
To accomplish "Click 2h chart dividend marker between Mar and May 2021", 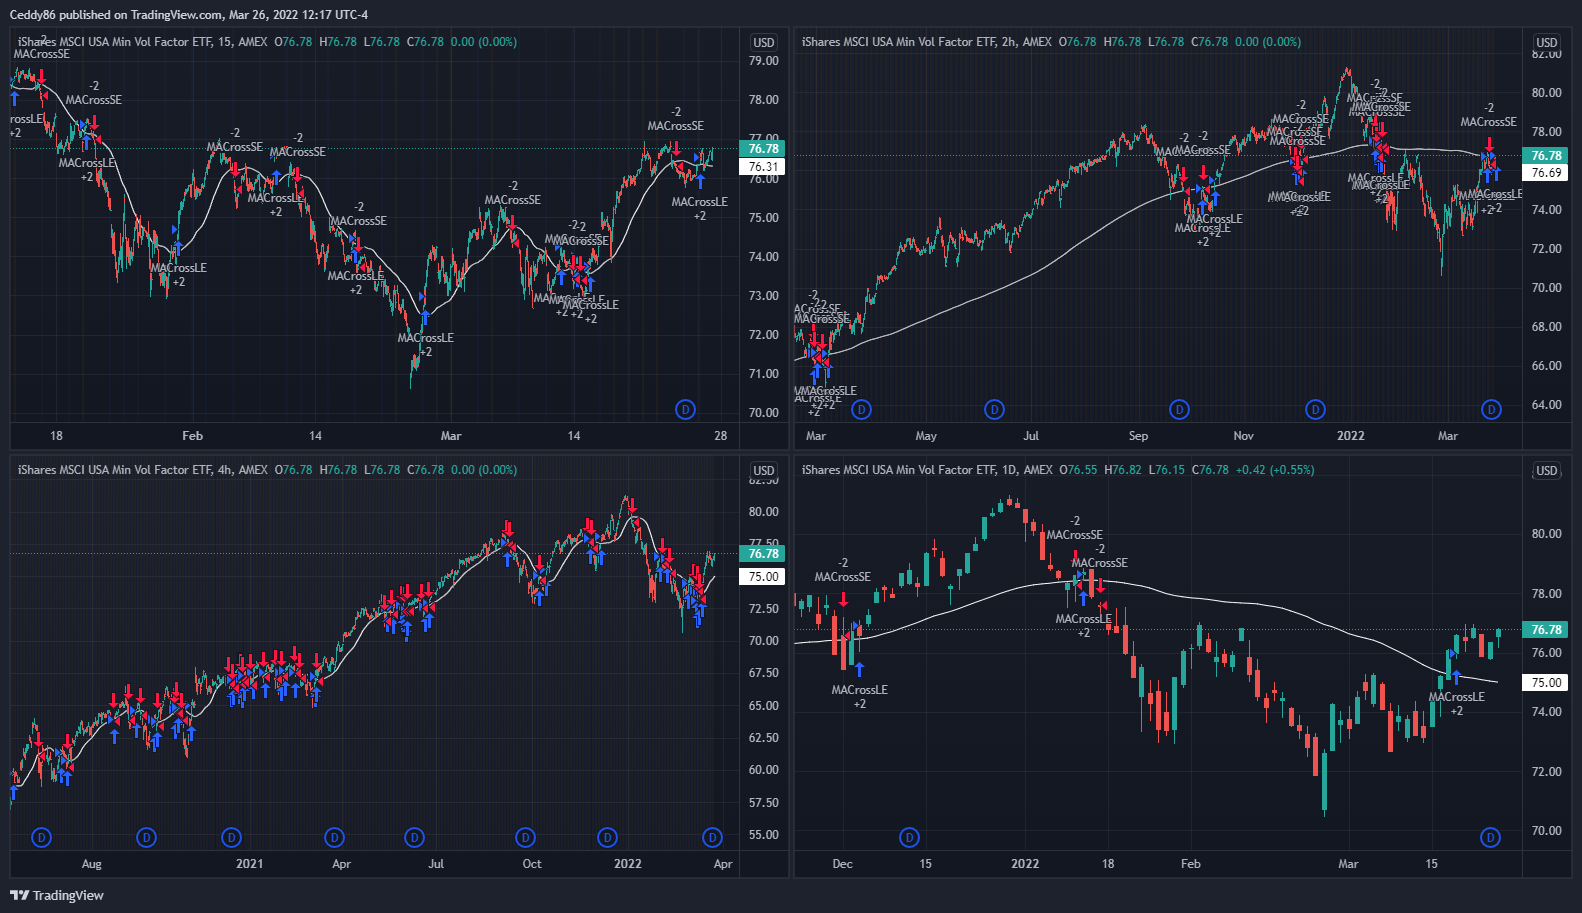I will coord(861,409).
